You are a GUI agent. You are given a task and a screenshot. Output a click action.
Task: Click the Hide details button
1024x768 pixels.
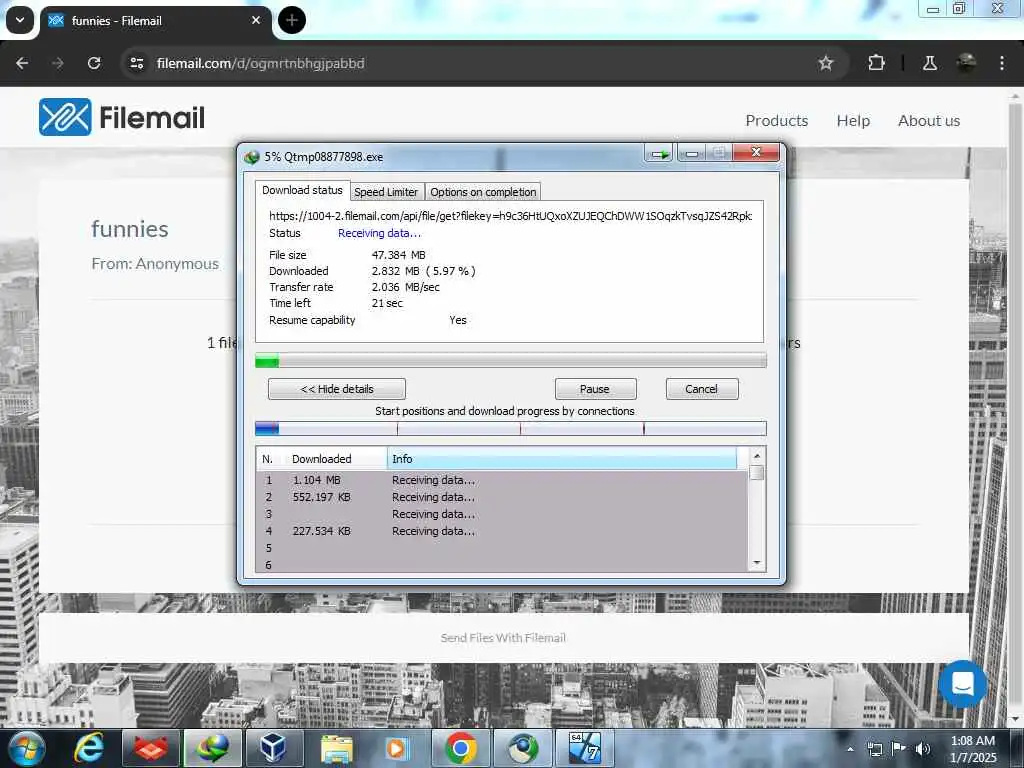pos(337,389)
